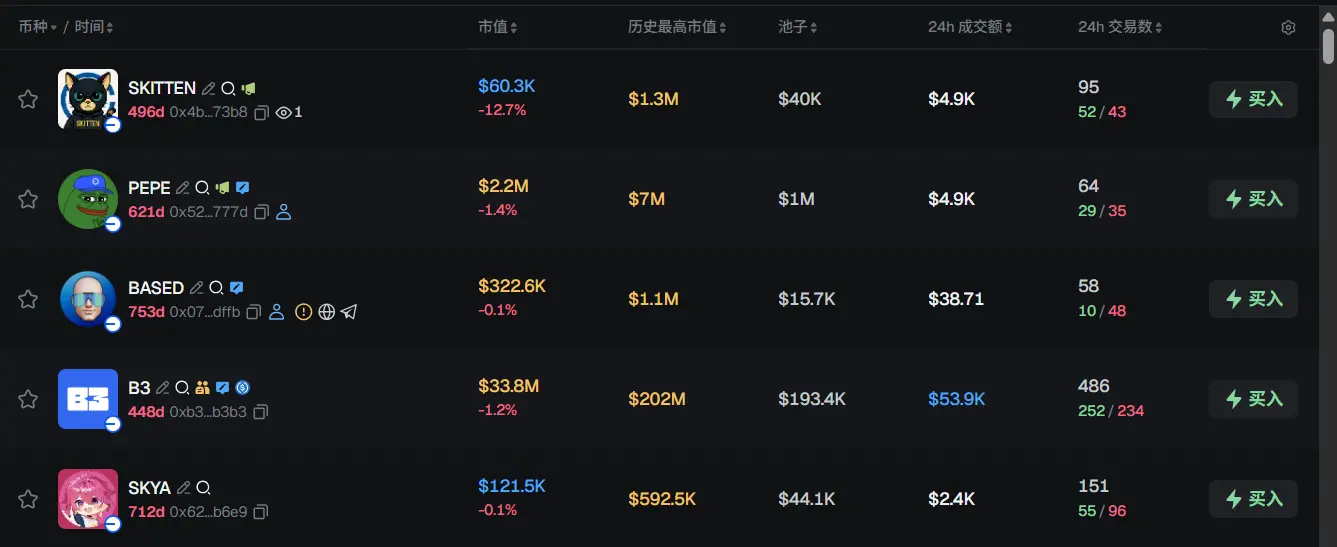
Task: Sort by 池子 column header
Action: (797, 27)
